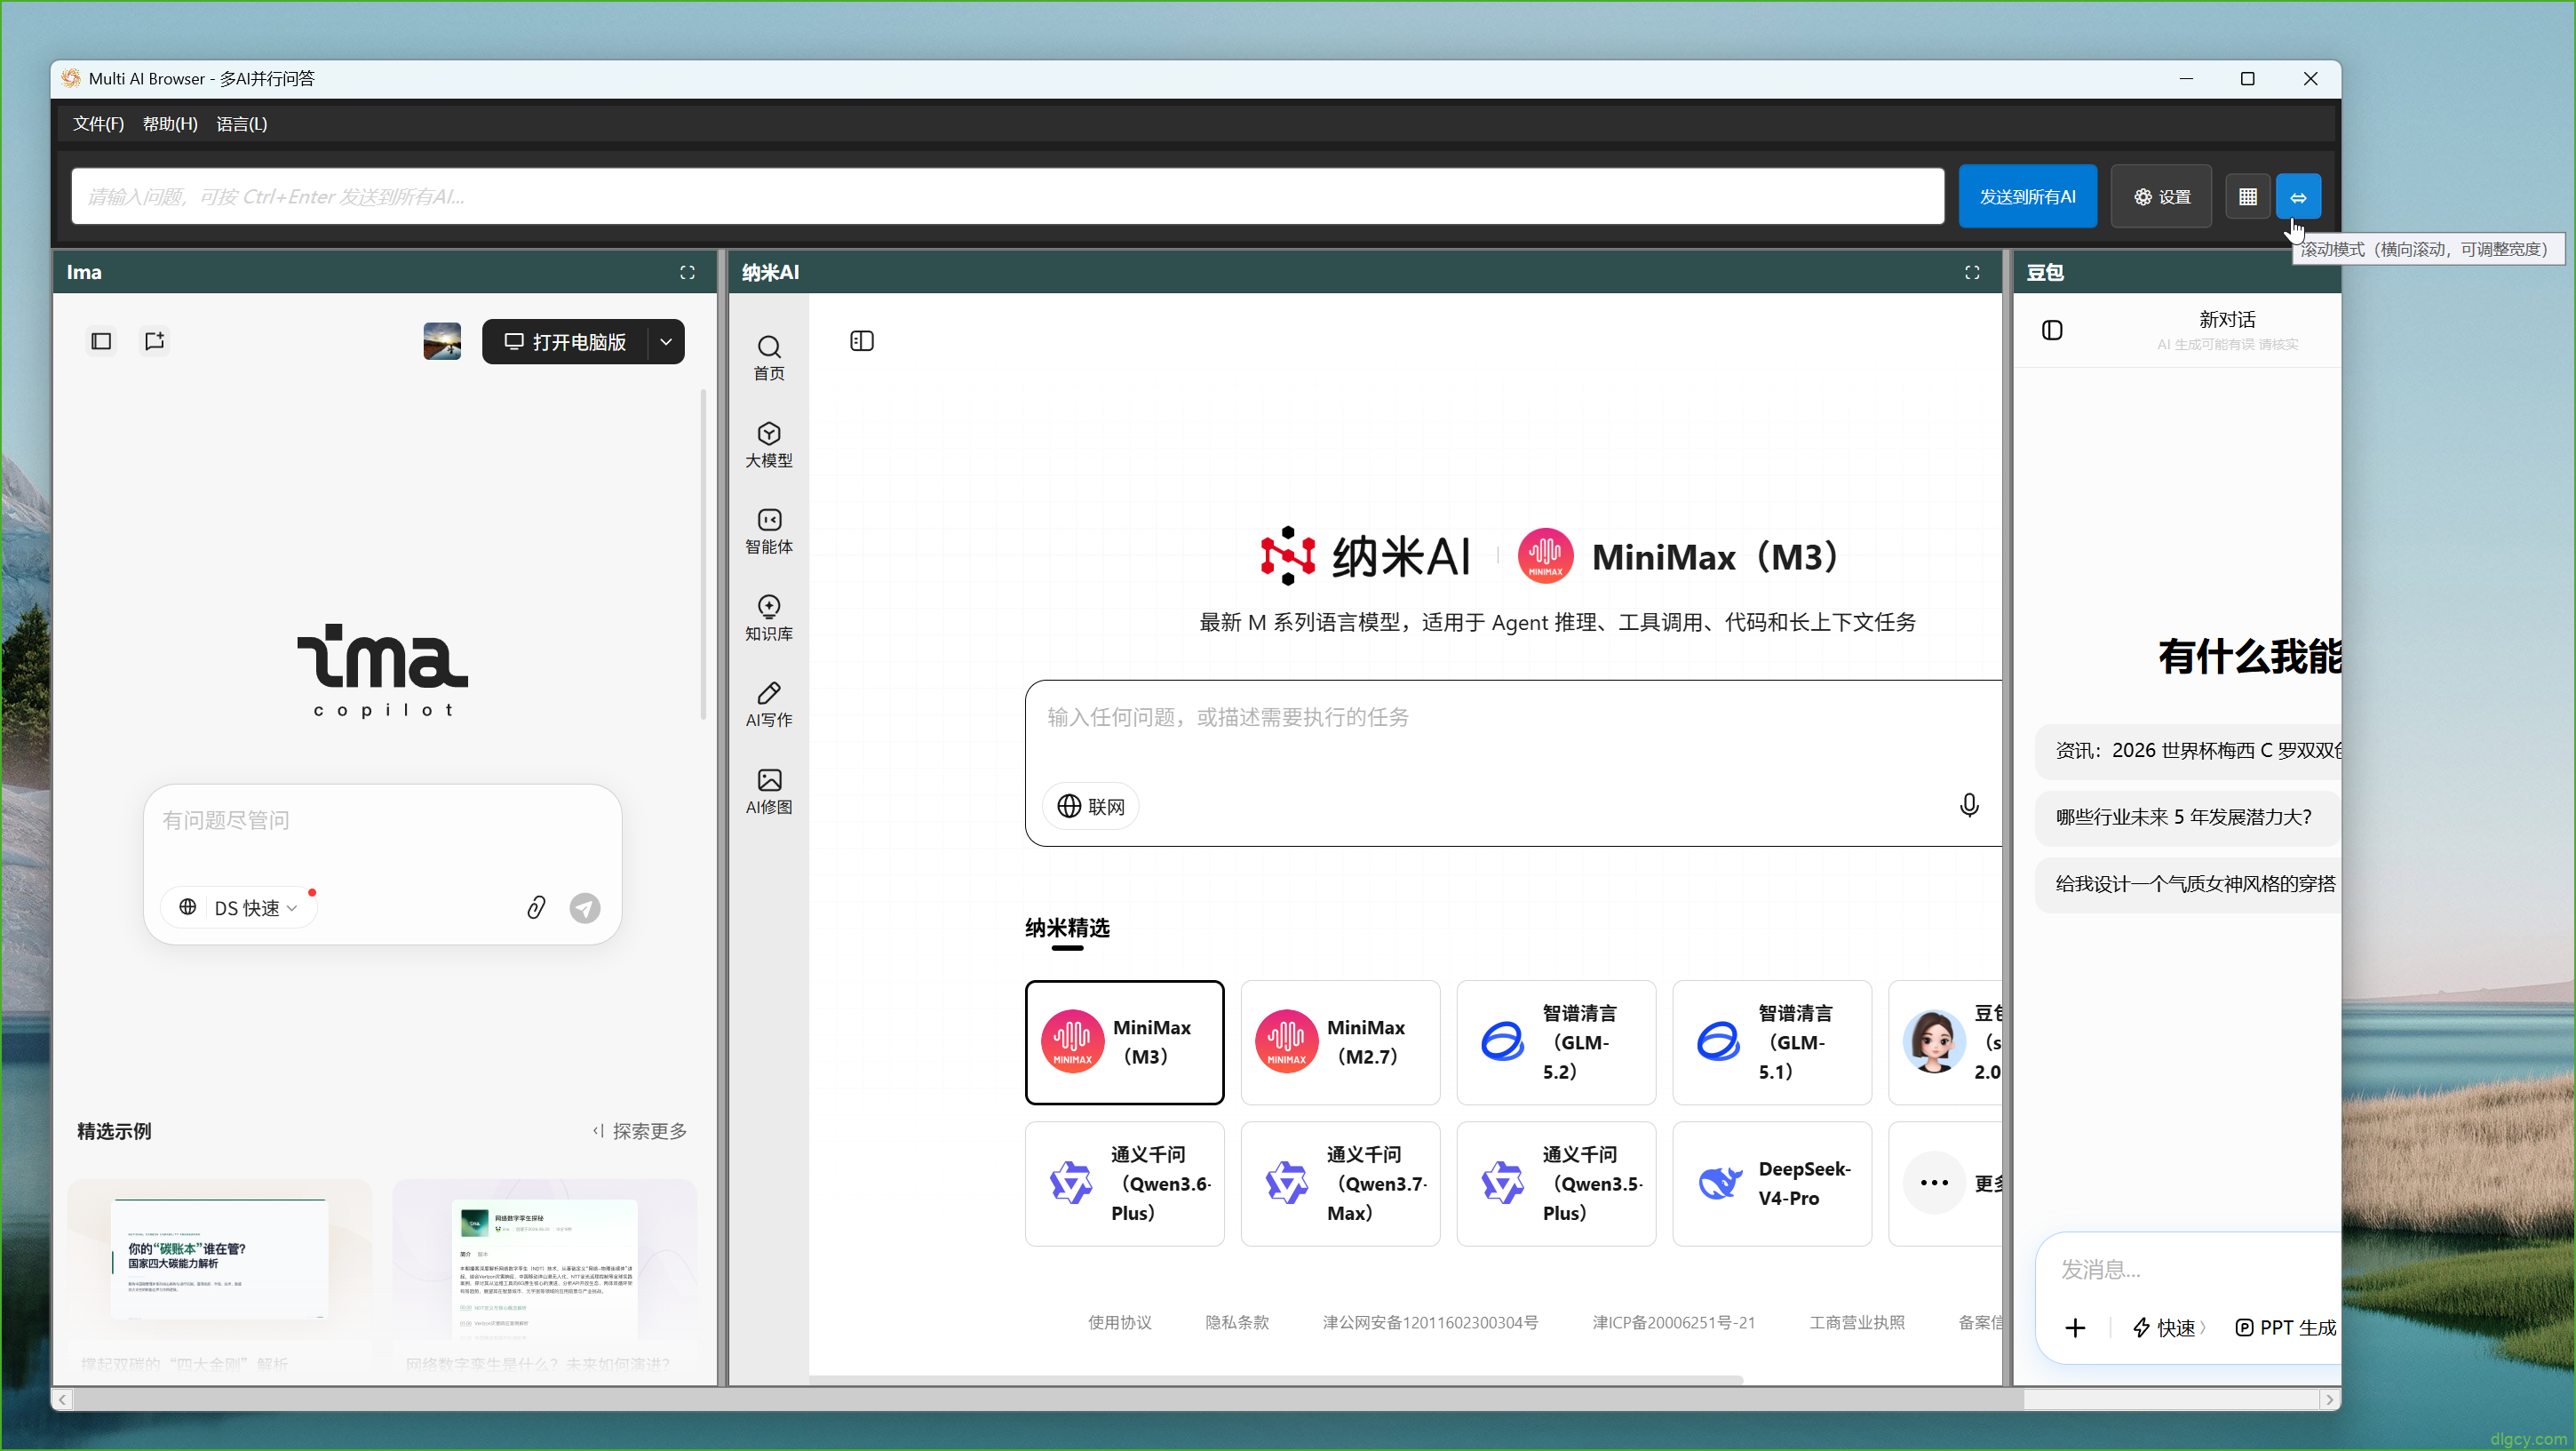Select MiniMax (M3) model card
This screenshot has height=1451, width=2576.
1124,1042
